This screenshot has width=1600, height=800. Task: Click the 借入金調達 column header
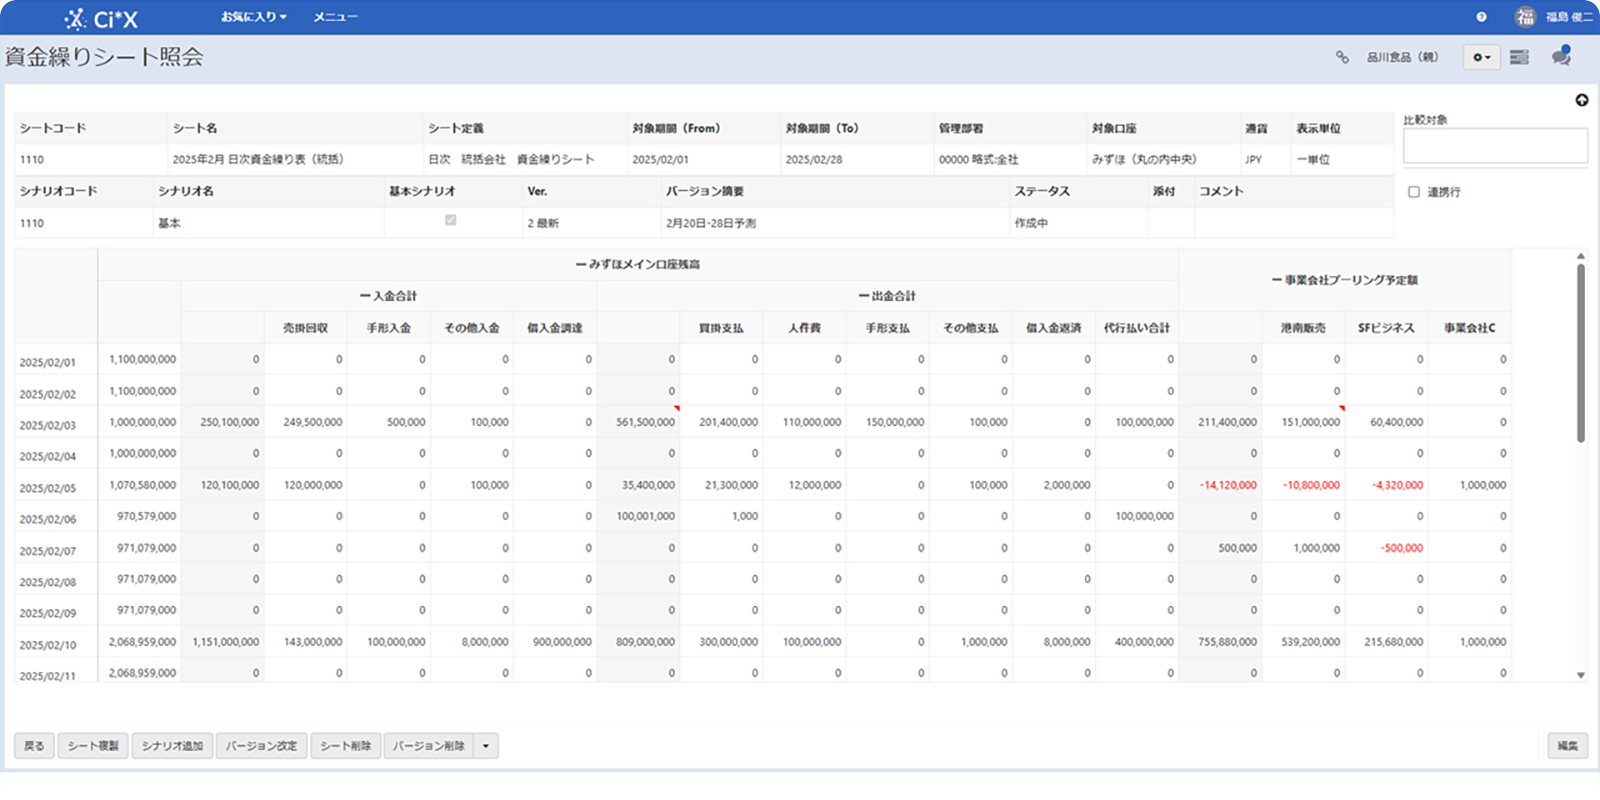pyautogui.click(x=555, y=328)
